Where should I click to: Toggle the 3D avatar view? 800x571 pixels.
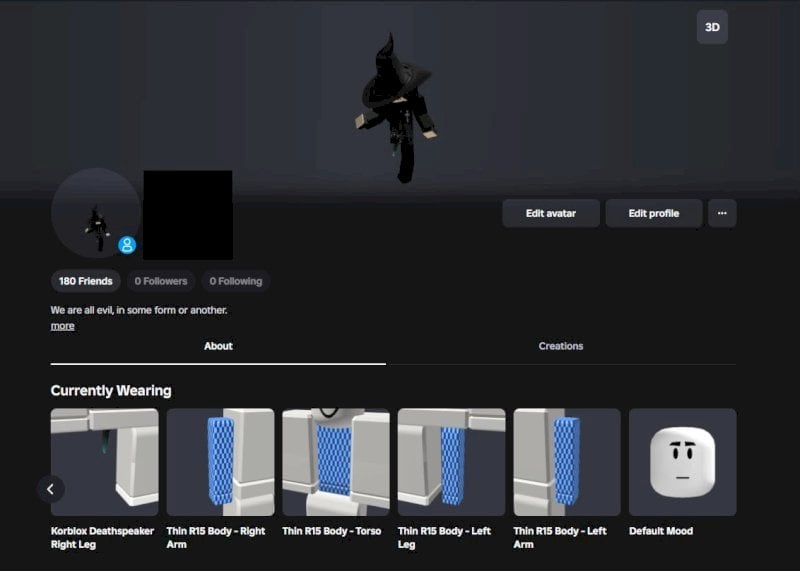point(712,27)
